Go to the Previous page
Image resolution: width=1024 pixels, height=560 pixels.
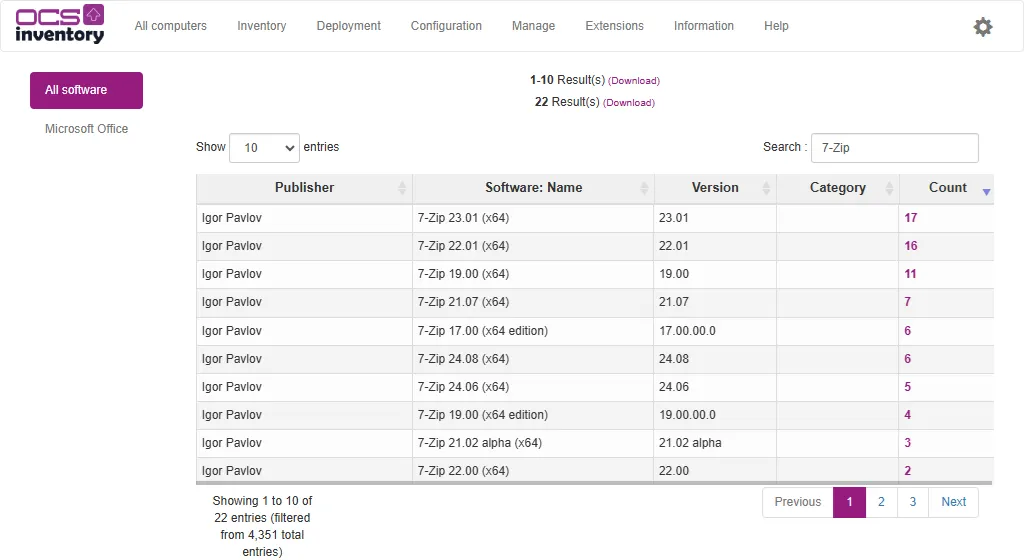tap(797, 502)
